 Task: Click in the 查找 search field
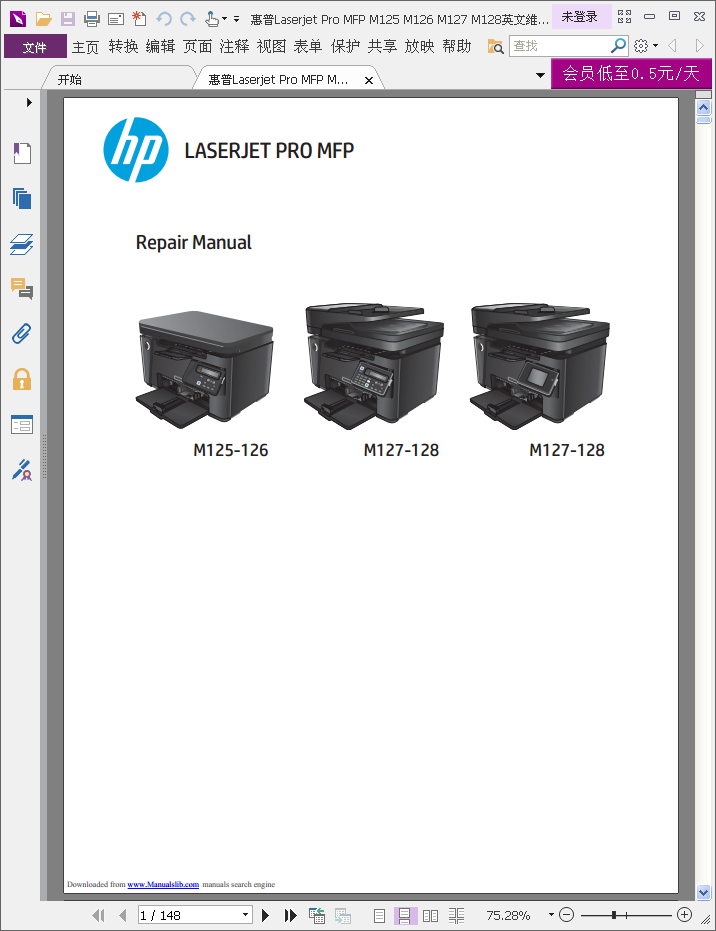pyautogui.click(x=559, y=46)
